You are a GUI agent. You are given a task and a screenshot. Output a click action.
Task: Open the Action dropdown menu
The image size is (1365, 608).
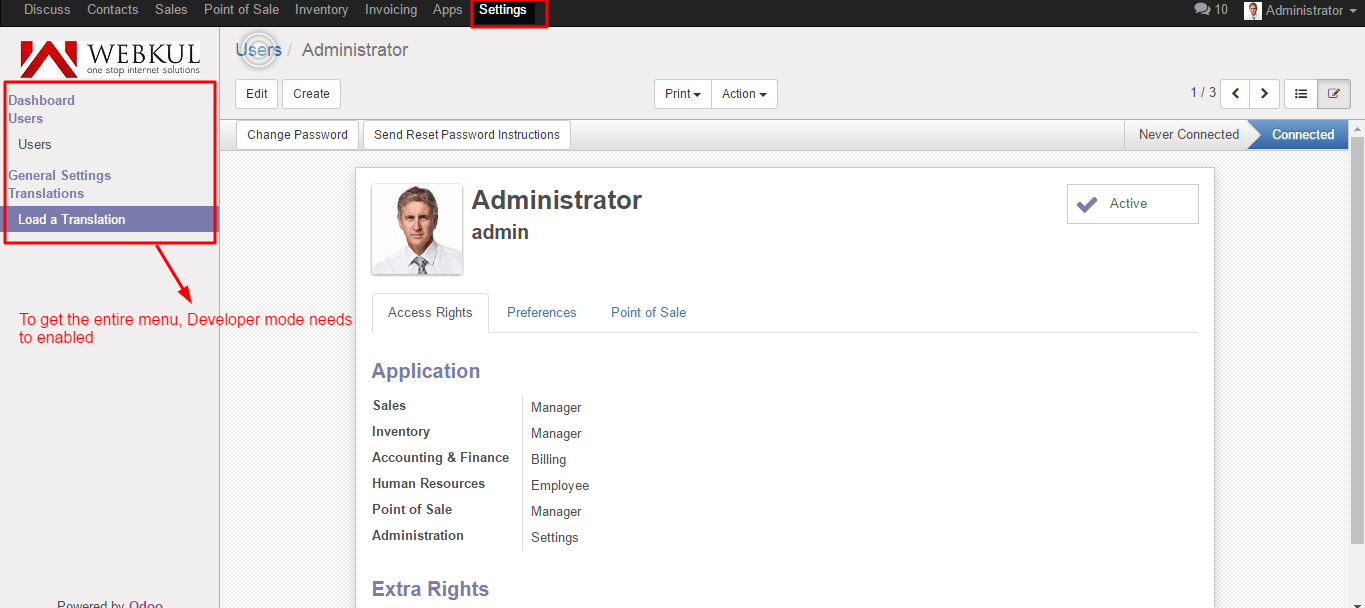744,94
